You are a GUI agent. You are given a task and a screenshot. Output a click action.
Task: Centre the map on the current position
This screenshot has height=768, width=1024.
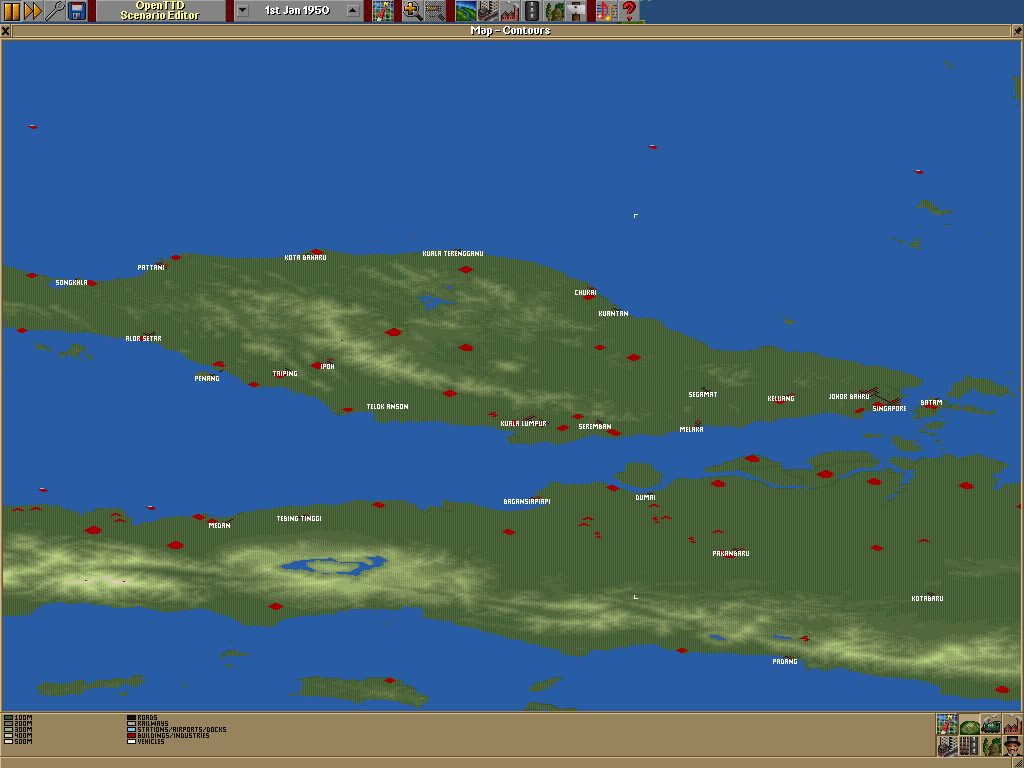[946, 724]
